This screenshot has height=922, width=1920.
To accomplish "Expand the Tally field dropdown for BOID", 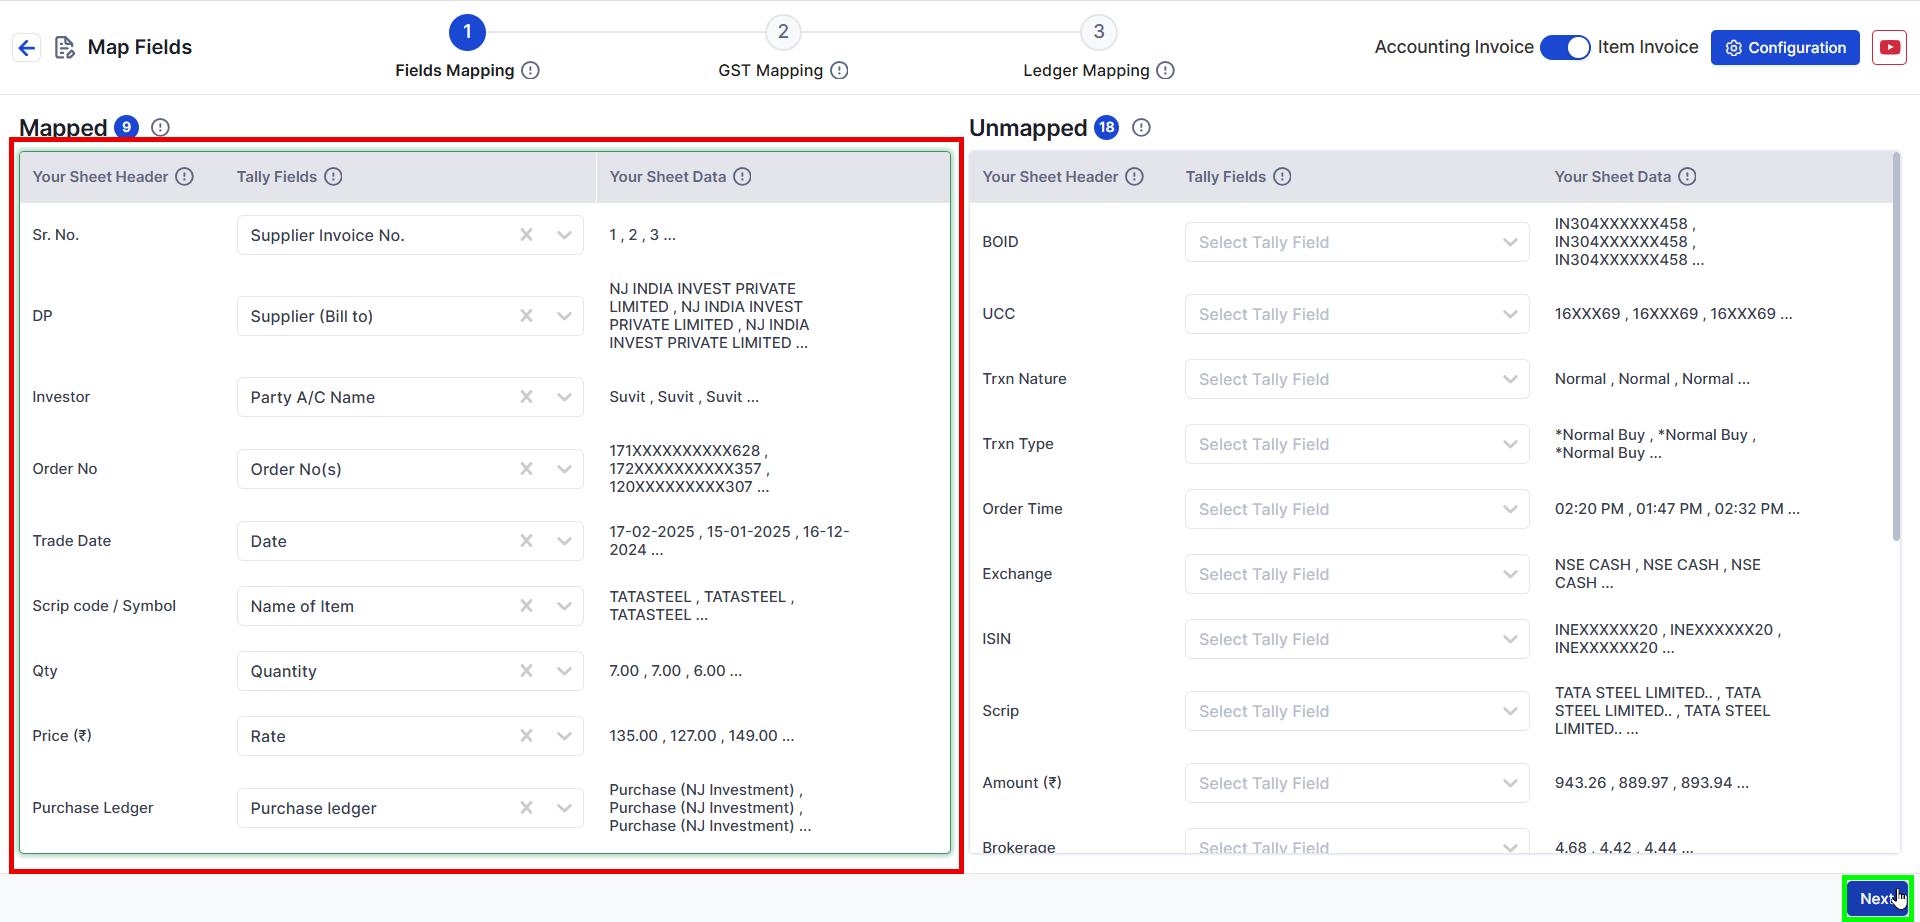I will 1509,242.
